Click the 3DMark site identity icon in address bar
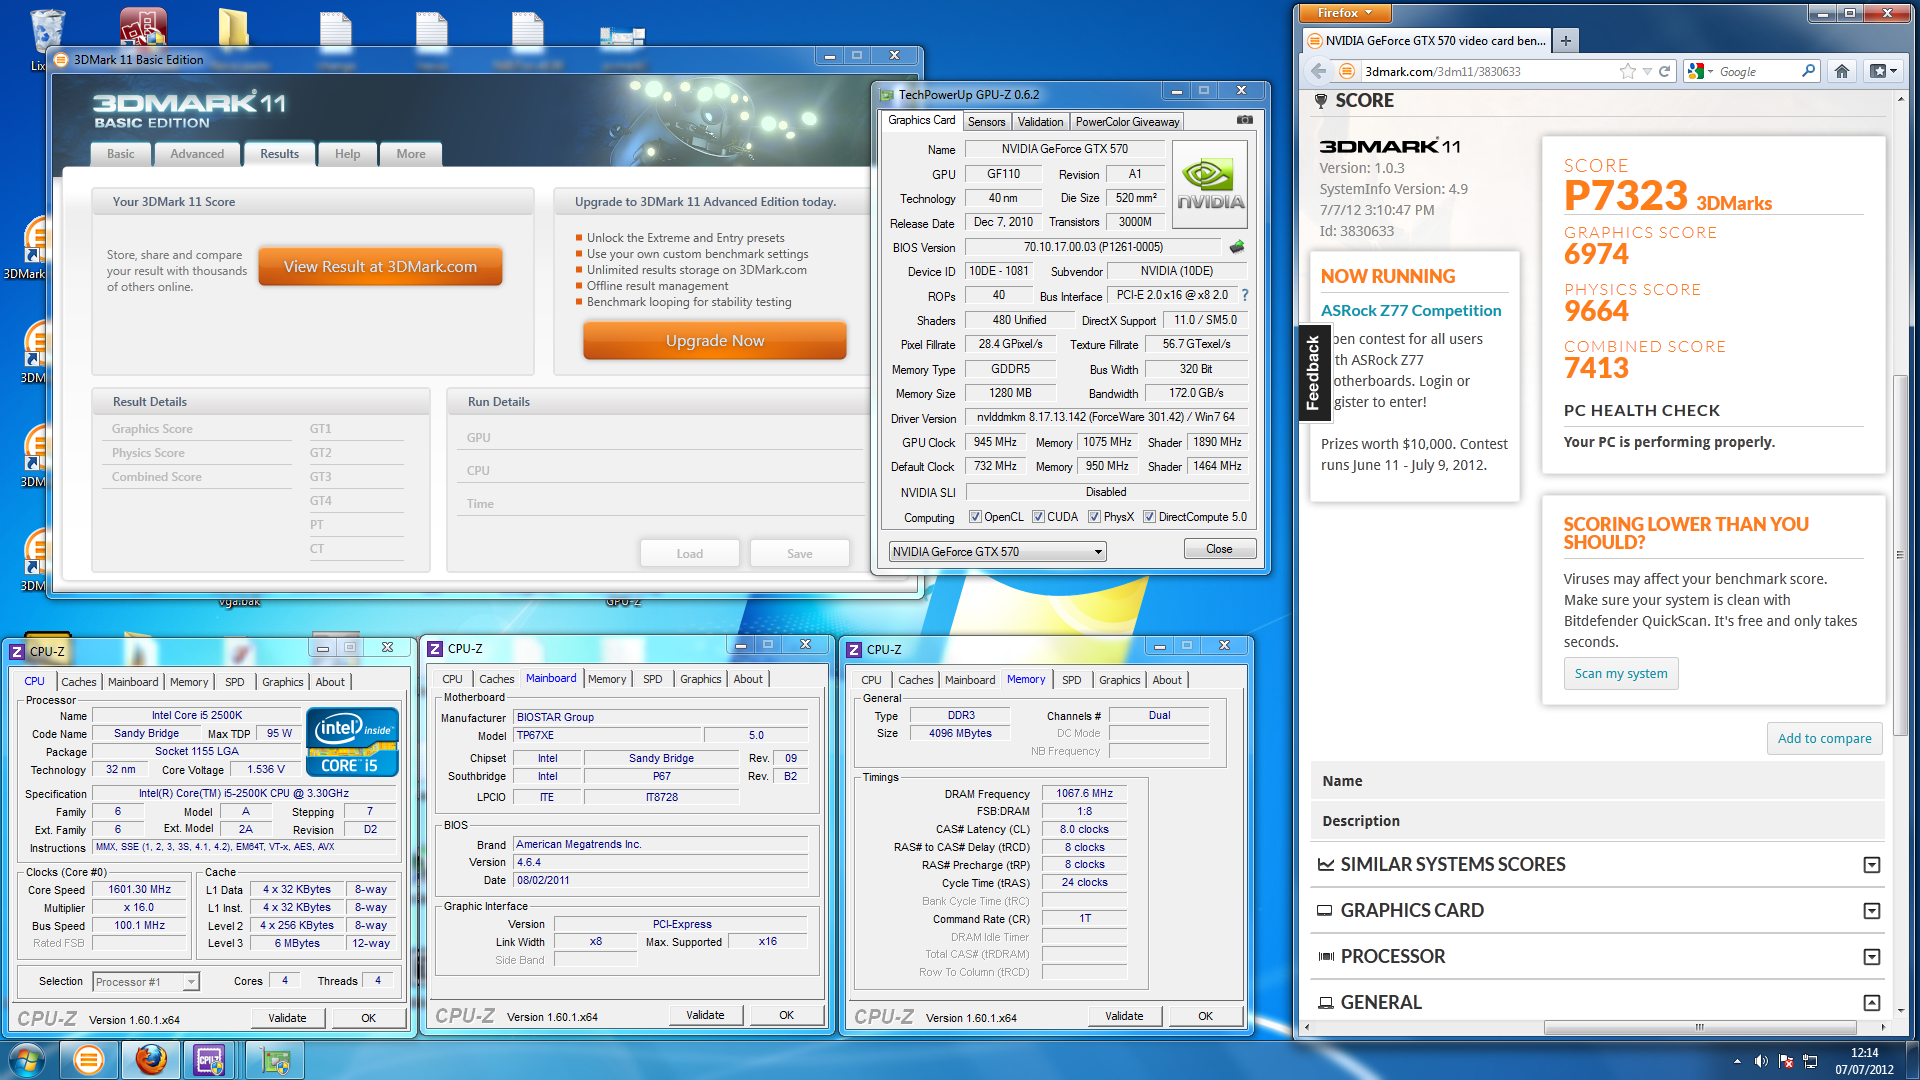This screenshot has height=1080, width=1920. (1347, 71)
